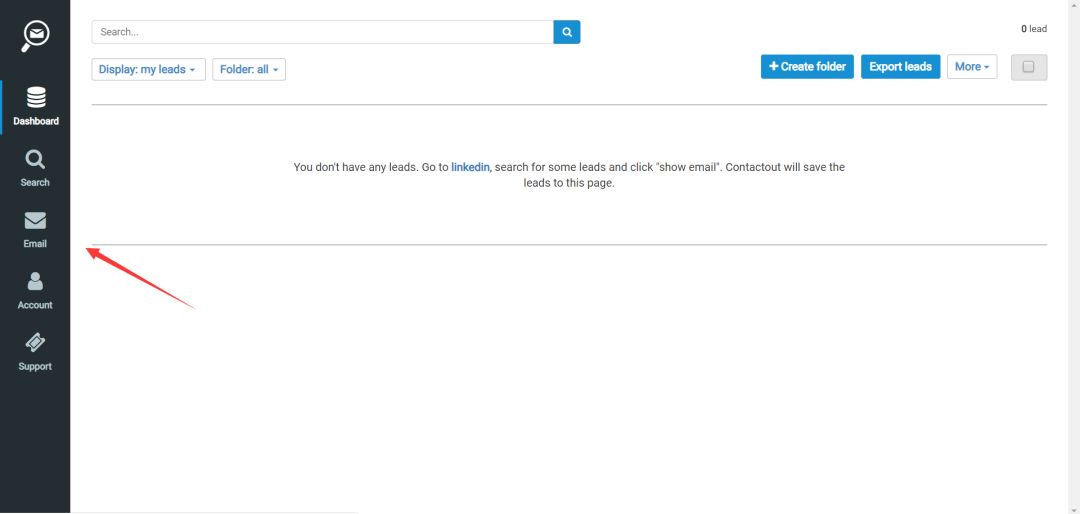Select the magnifier icon in the sidebar
1080x514 pixels.
pyautogui.click(x=35, y=160)
